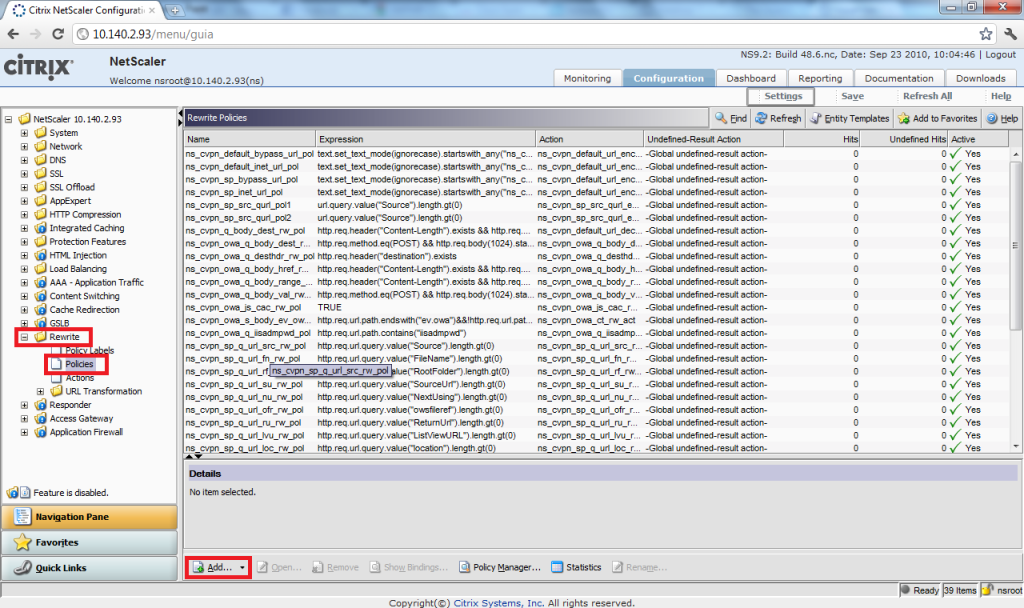The image size is (1024, 608).
Task: Click the Content Switching feature icon
Action: [x=40, y=296]
